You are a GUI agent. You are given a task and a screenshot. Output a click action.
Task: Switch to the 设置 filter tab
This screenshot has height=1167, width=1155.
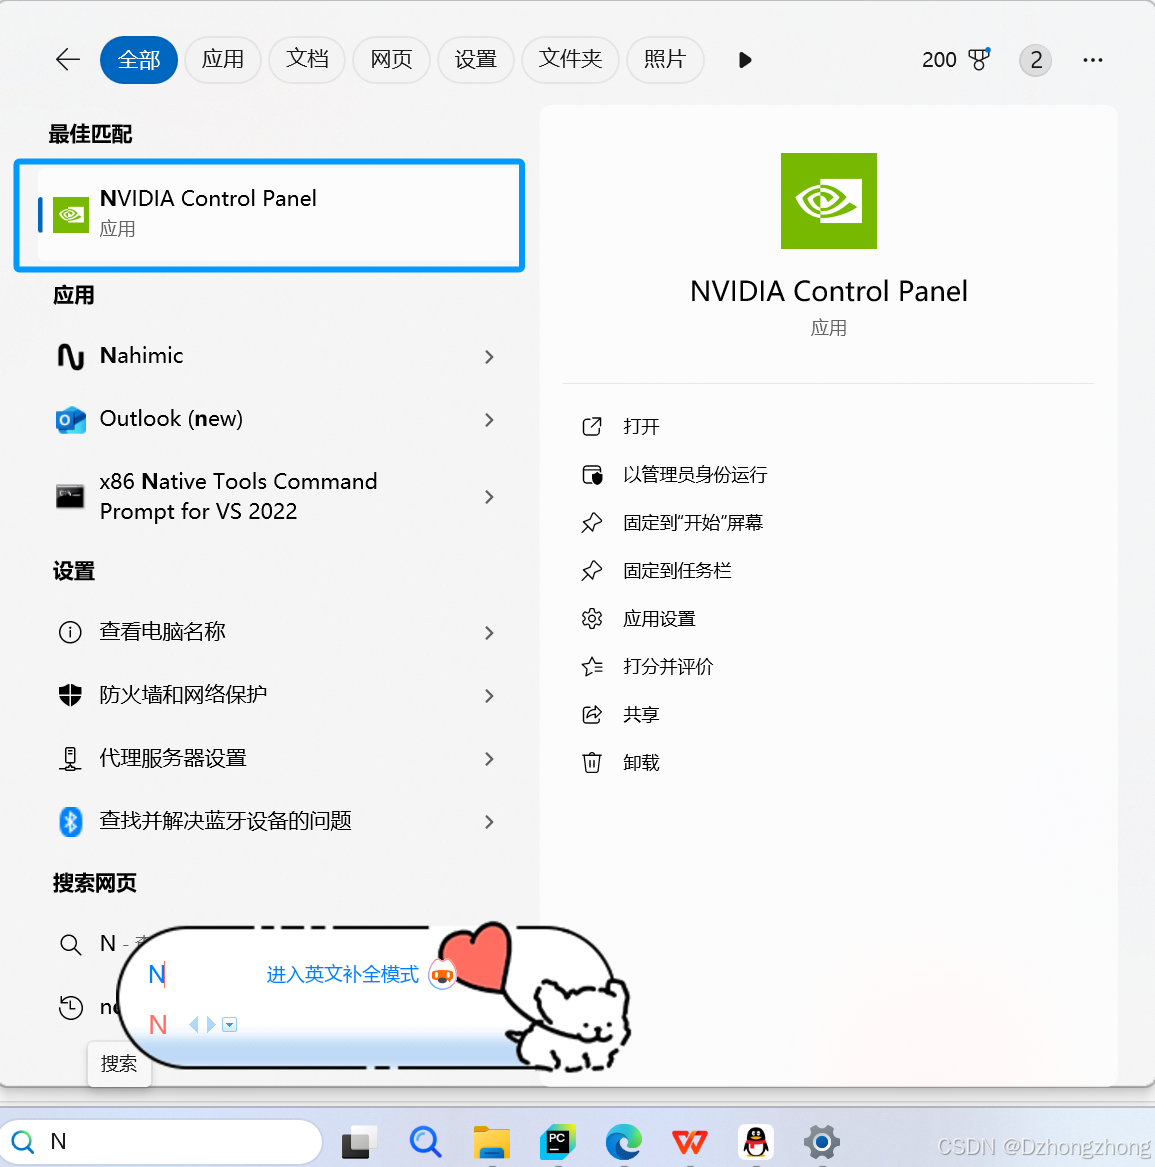tap(476, 60)
